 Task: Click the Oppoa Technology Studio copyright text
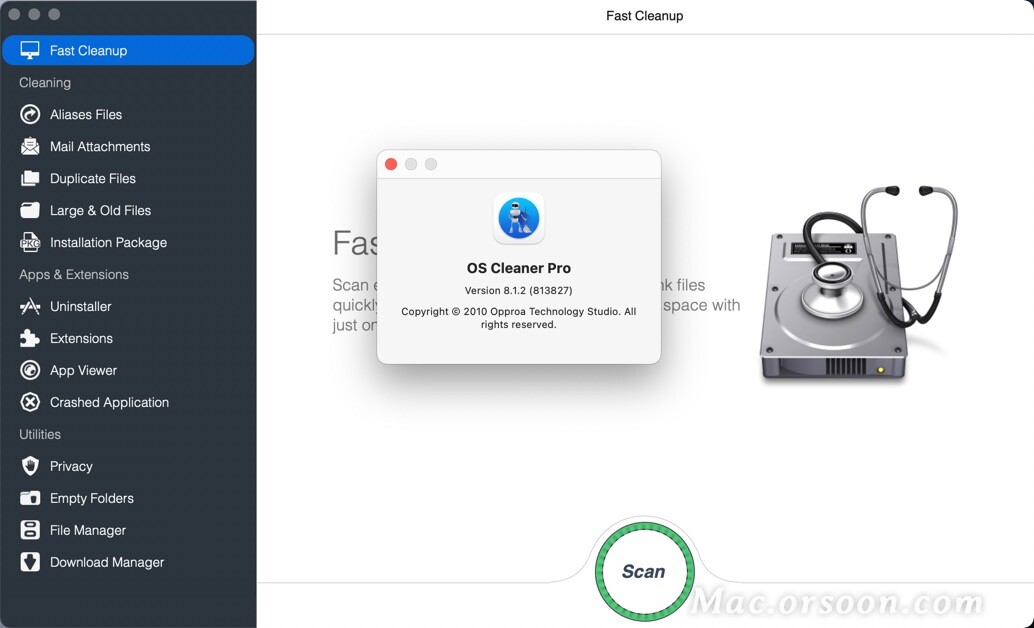pos(518,318)
